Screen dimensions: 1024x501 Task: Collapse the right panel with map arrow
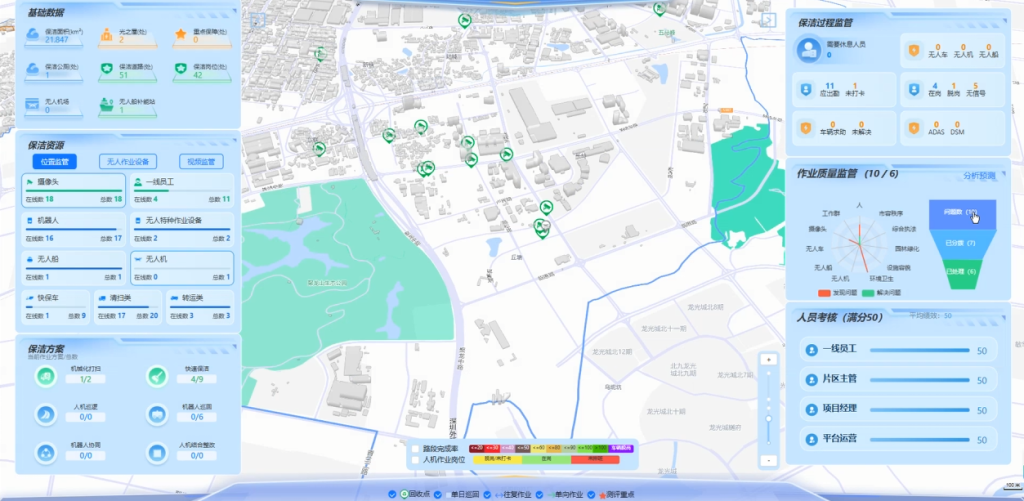tap(768, 19)
